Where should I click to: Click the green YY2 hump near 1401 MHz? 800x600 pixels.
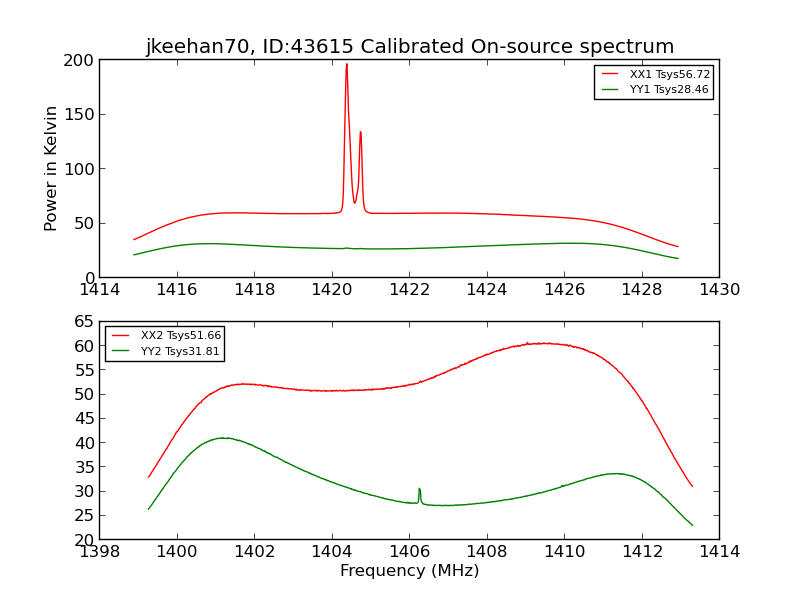(x=224, y=437)
